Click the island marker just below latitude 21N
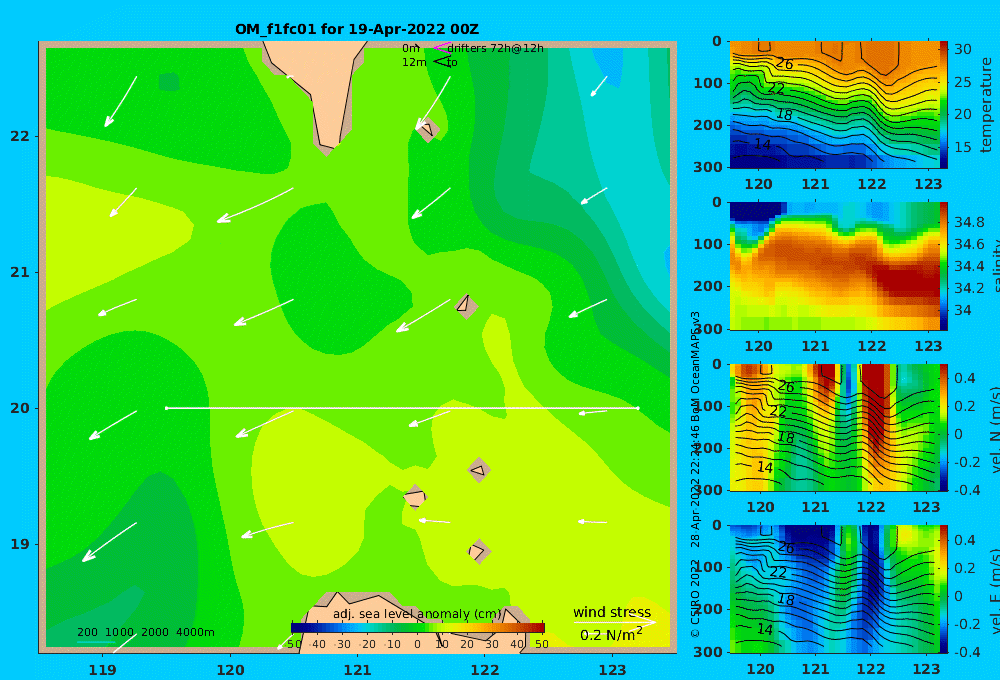This screenshot has width=1000, height=680. click(x=466, y=306)
